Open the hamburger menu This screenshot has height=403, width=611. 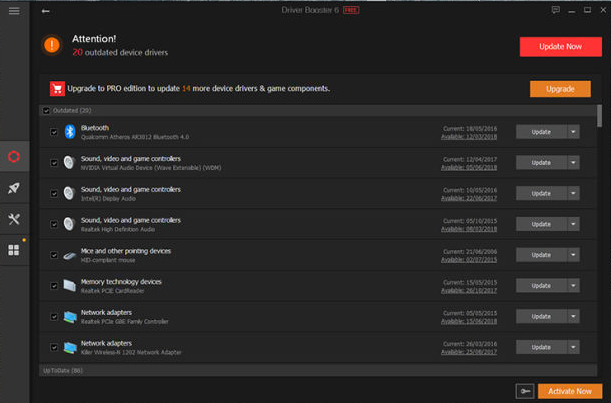click(14, 11)
